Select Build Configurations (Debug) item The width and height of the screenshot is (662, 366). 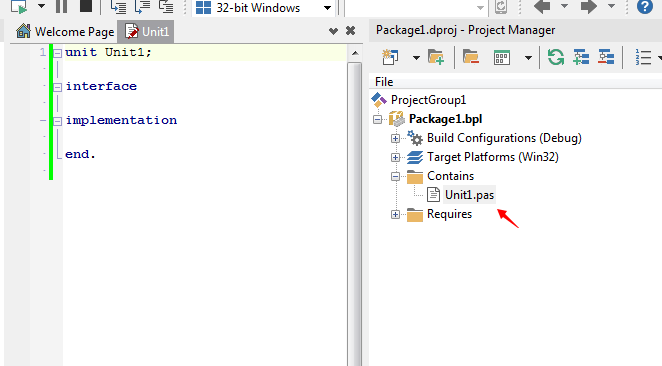coord(504,138)
